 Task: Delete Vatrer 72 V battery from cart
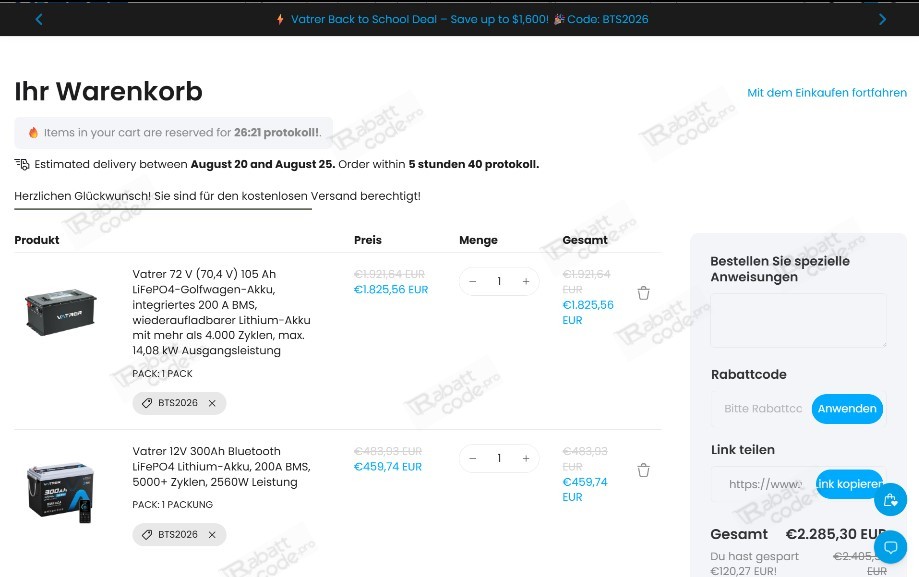[x=644, y=293]
